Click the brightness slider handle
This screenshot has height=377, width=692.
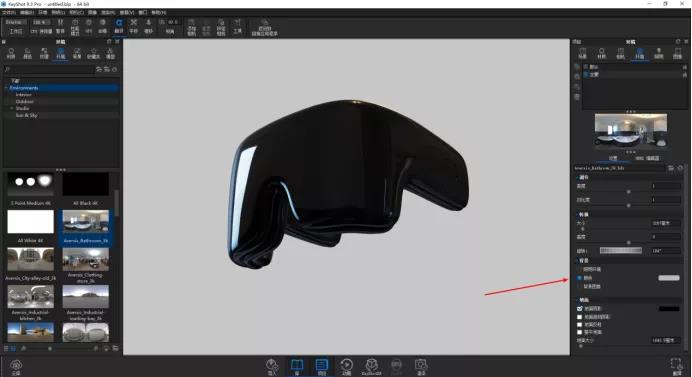coord(628,192)
